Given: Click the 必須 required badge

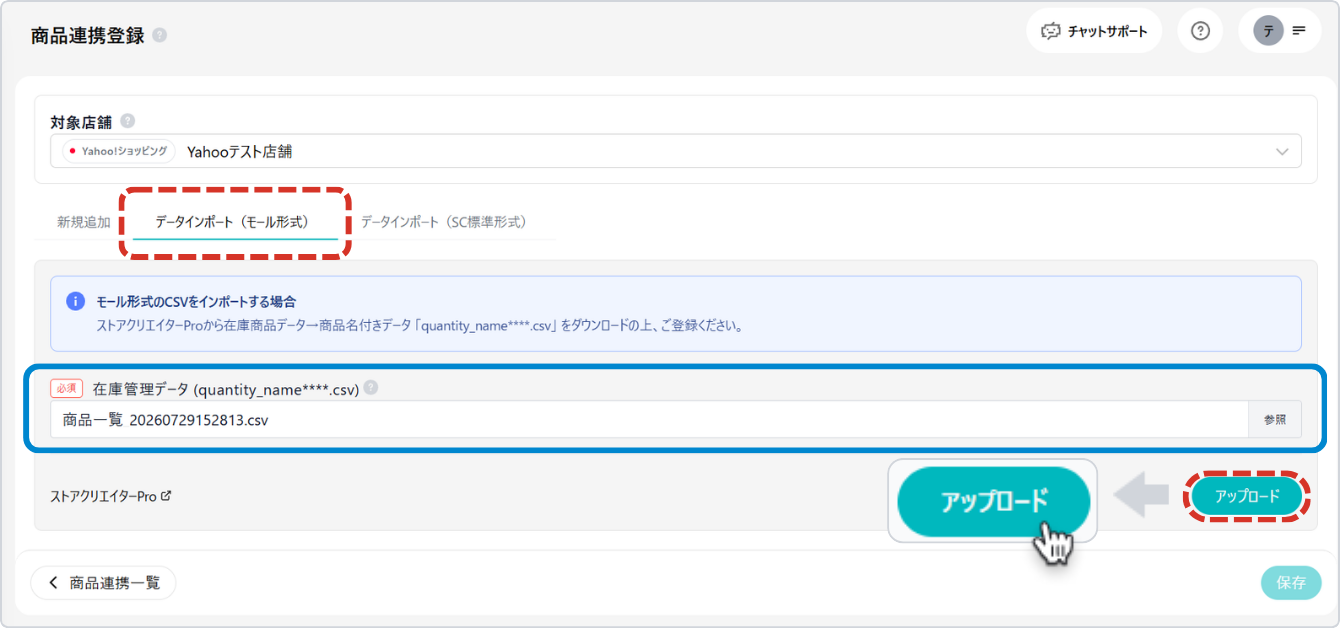Looking at the screenshot, I should click(x=66, y=389).
